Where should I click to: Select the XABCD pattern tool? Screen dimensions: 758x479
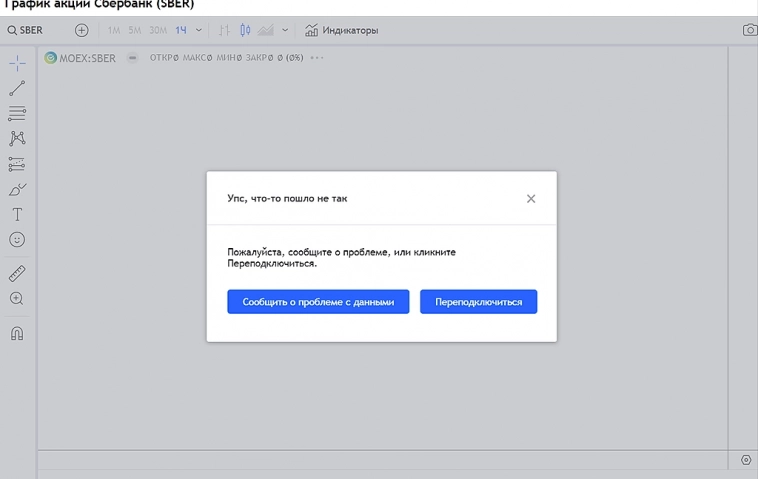(x=17, y=139)
